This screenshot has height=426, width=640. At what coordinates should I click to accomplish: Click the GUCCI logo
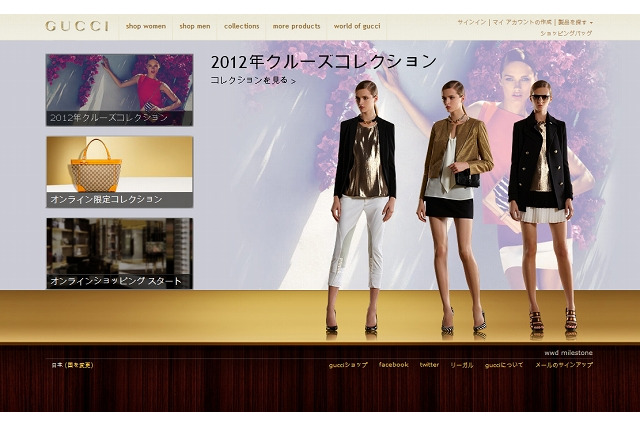(77, 27)
